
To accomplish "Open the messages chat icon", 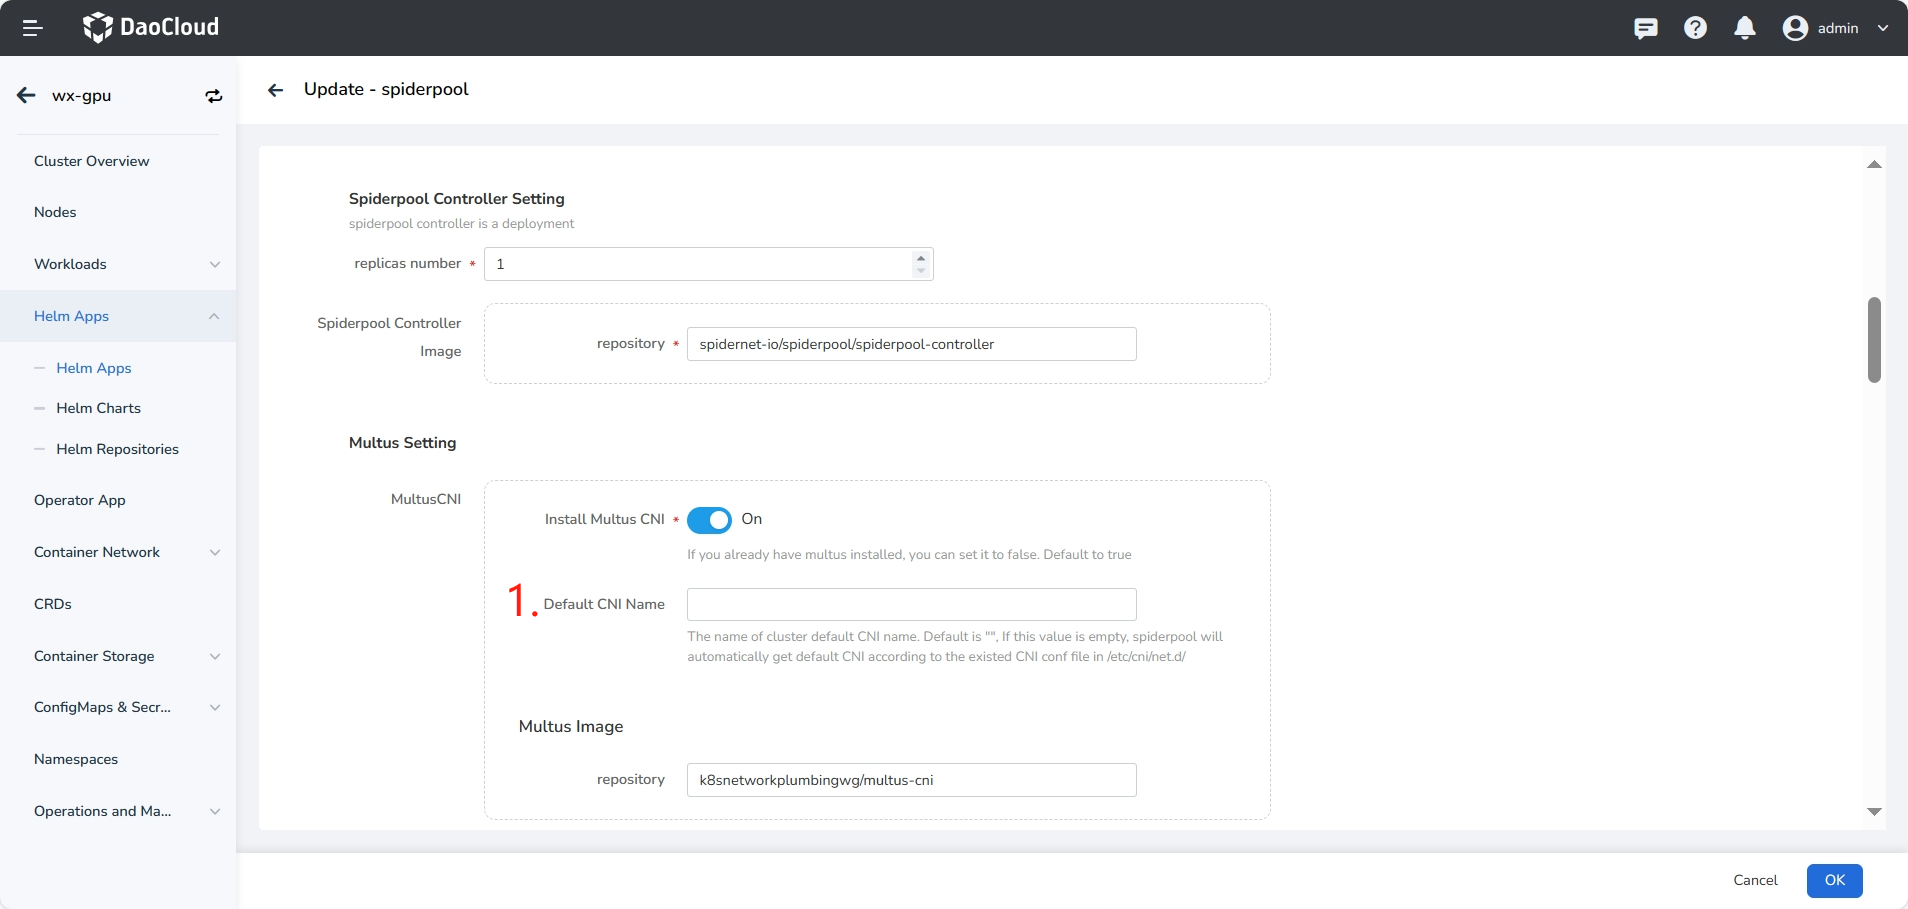I will point(1645,28).
